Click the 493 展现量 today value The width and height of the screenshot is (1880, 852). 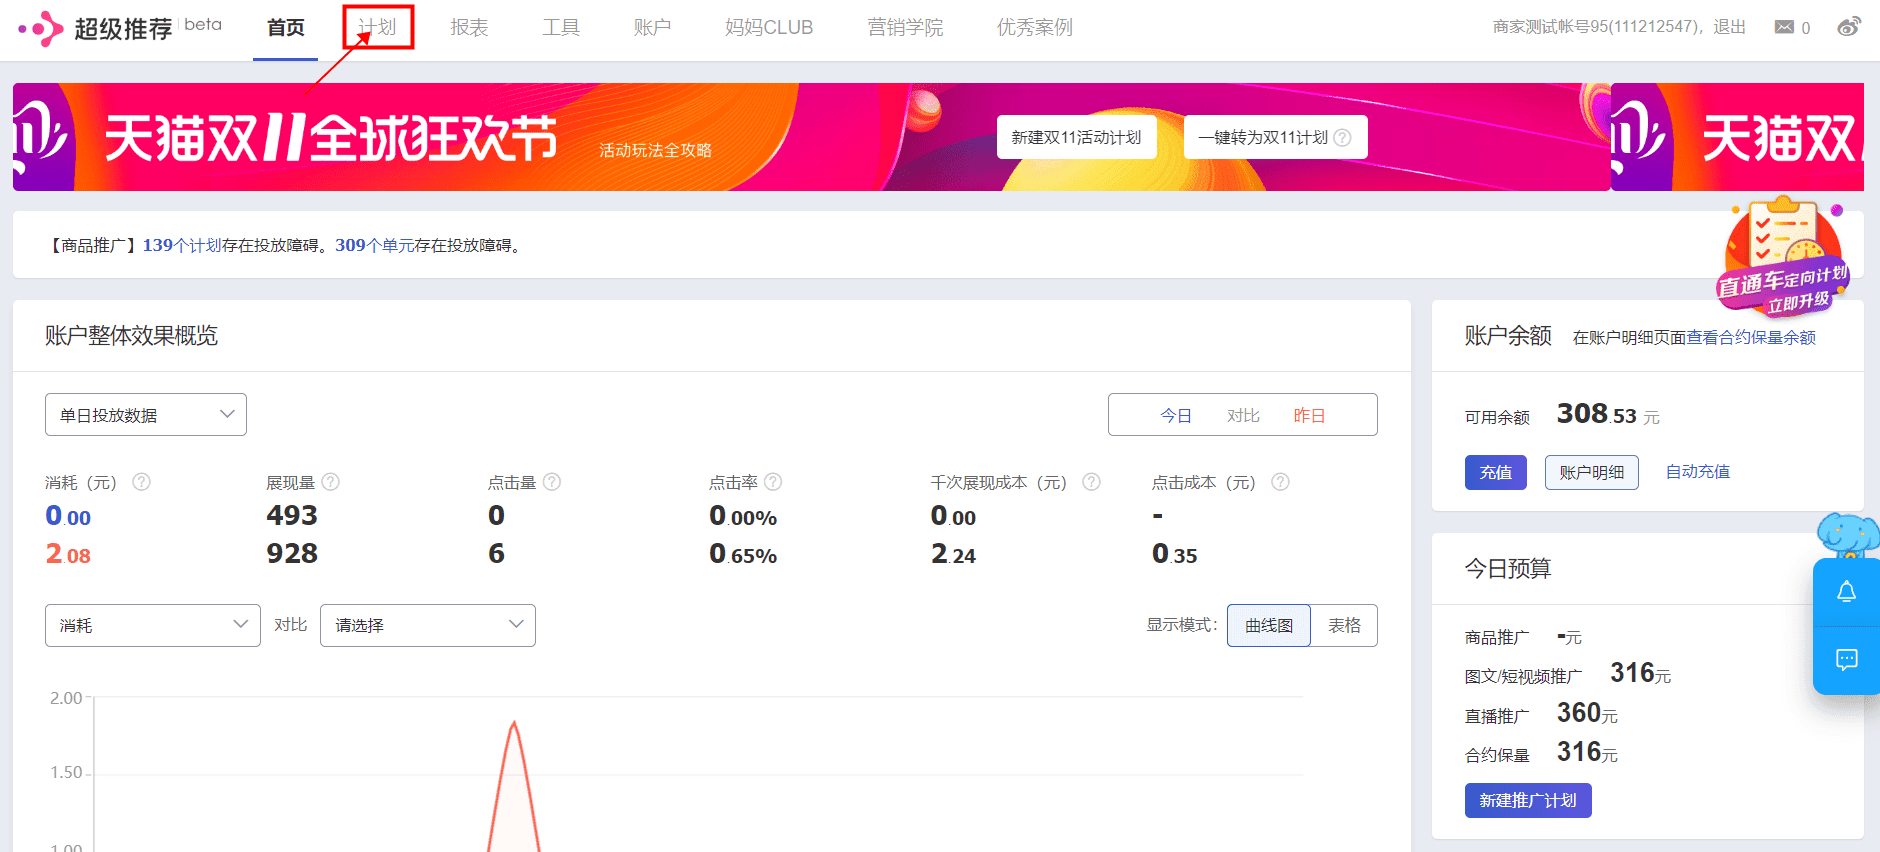[292, 515]
